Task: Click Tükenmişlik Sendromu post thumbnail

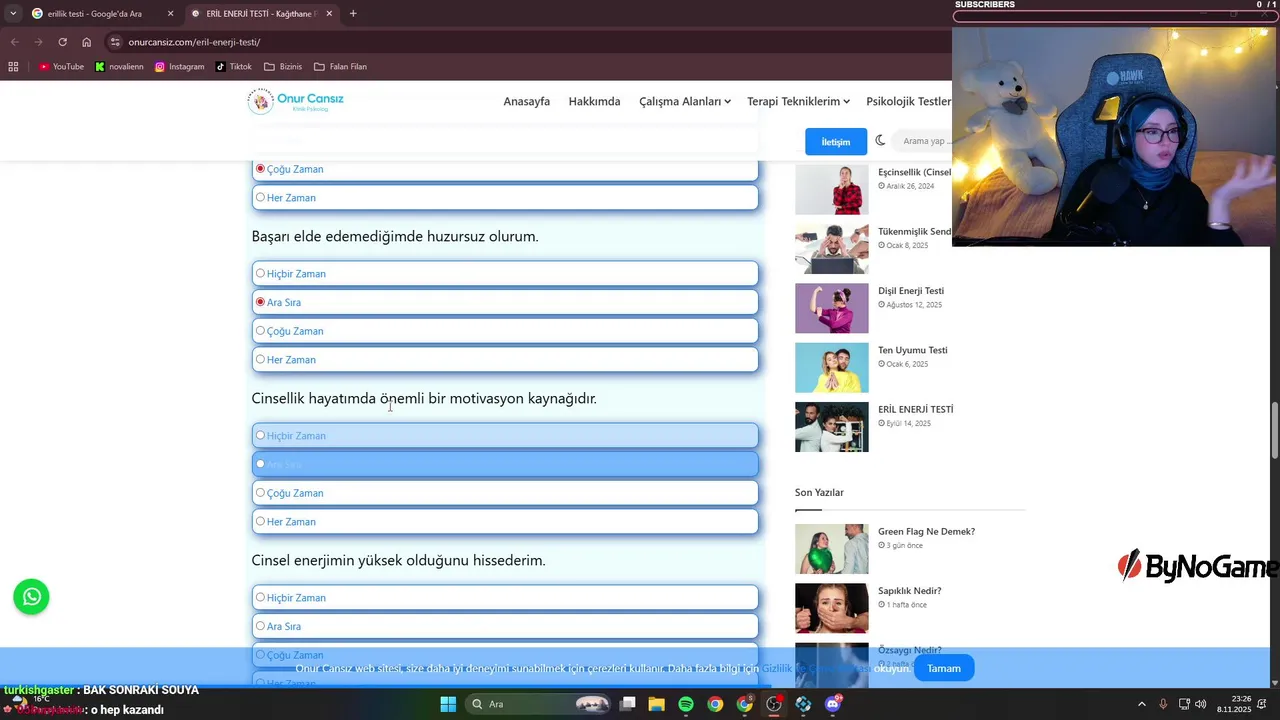Action: [832, 249]
